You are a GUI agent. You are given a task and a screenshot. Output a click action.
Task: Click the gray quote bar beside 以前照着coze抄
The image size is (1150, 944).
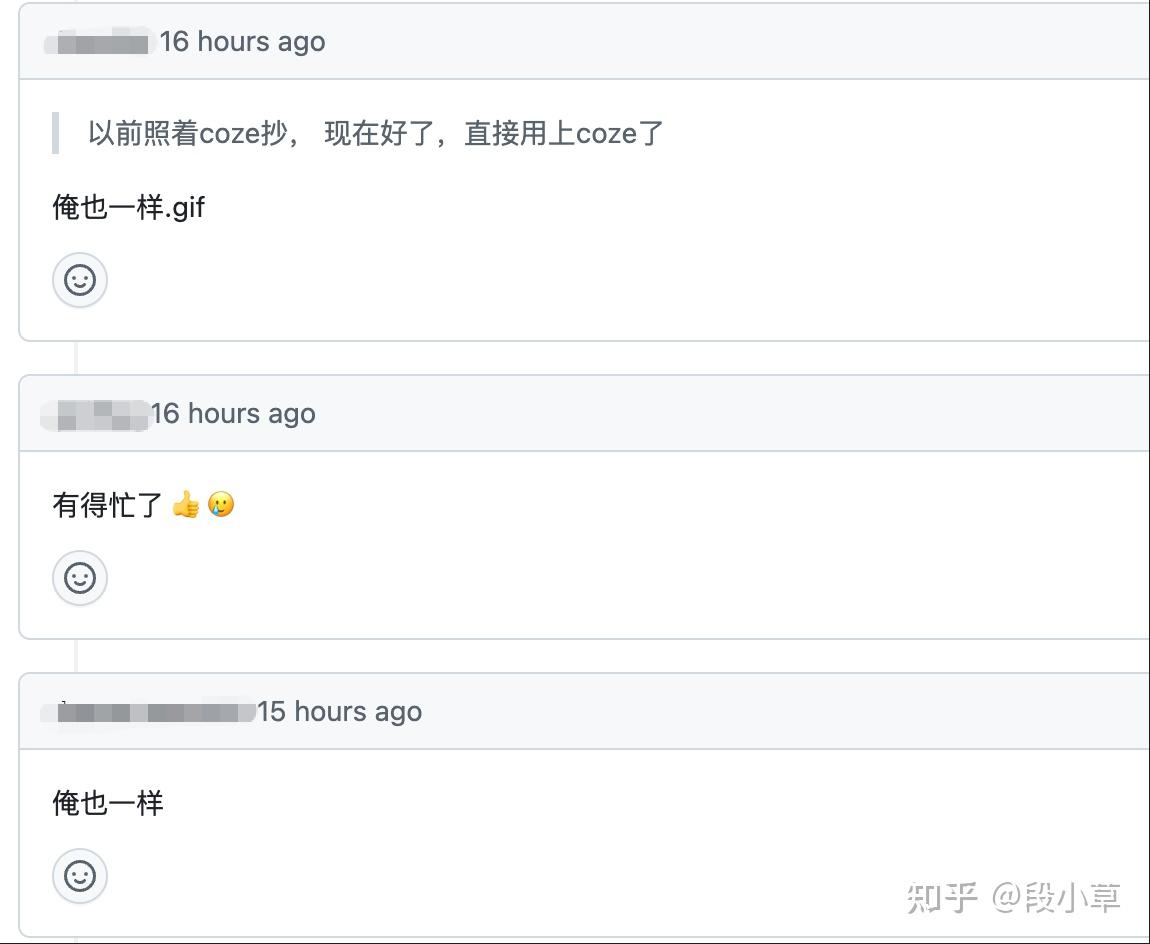(x=56, y=133)
